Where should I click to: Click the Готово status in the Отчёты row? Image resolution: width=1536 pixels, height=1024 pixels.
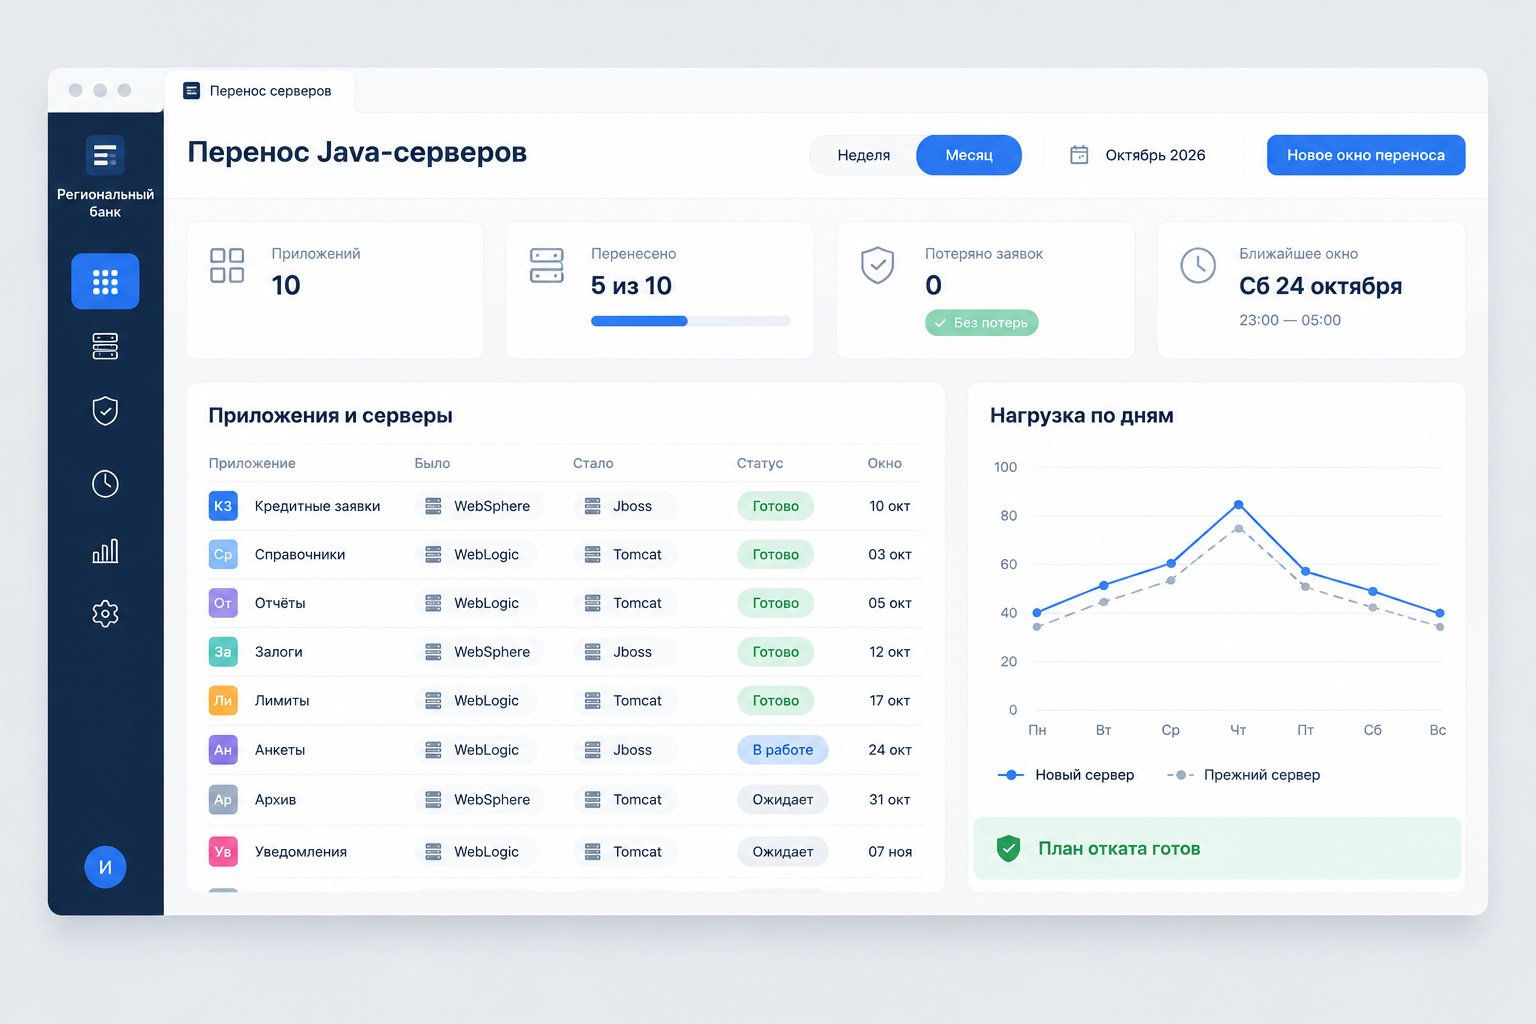(776, 603)
